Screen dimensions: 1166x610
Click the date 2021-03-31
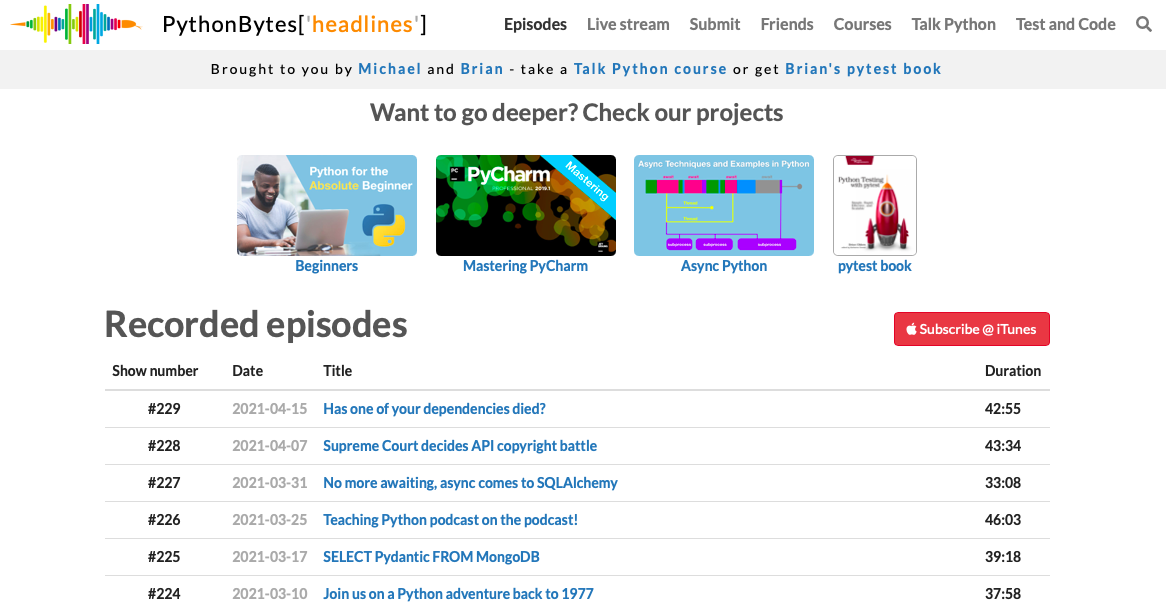click(x=269, y=483)
